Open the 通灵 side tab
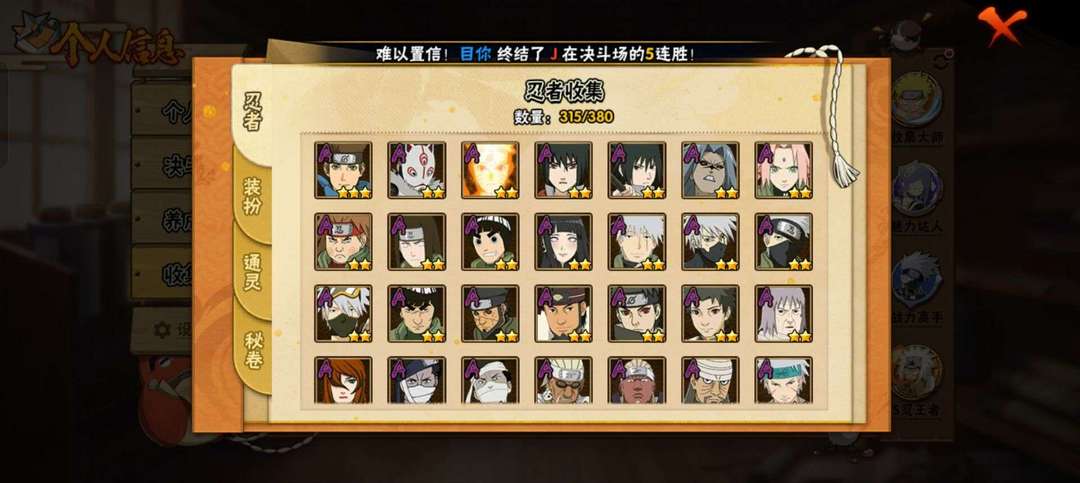This screenshot has height=483, width=1080. pos(252,272)
